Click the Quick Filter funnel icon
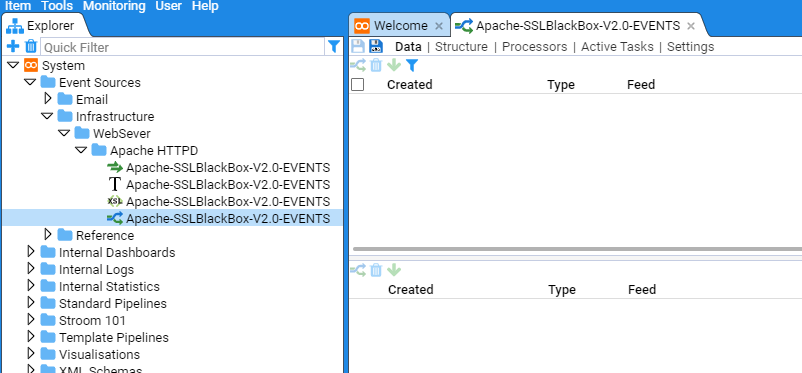 pos(333,47)
